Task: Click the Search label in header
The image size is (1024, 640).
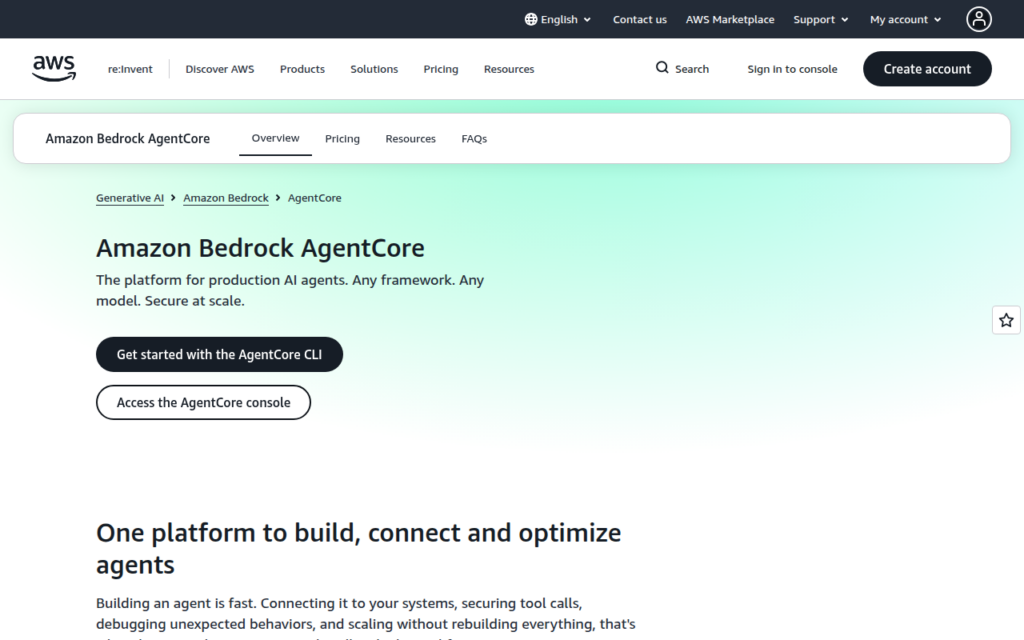Action: pos(692,69)
